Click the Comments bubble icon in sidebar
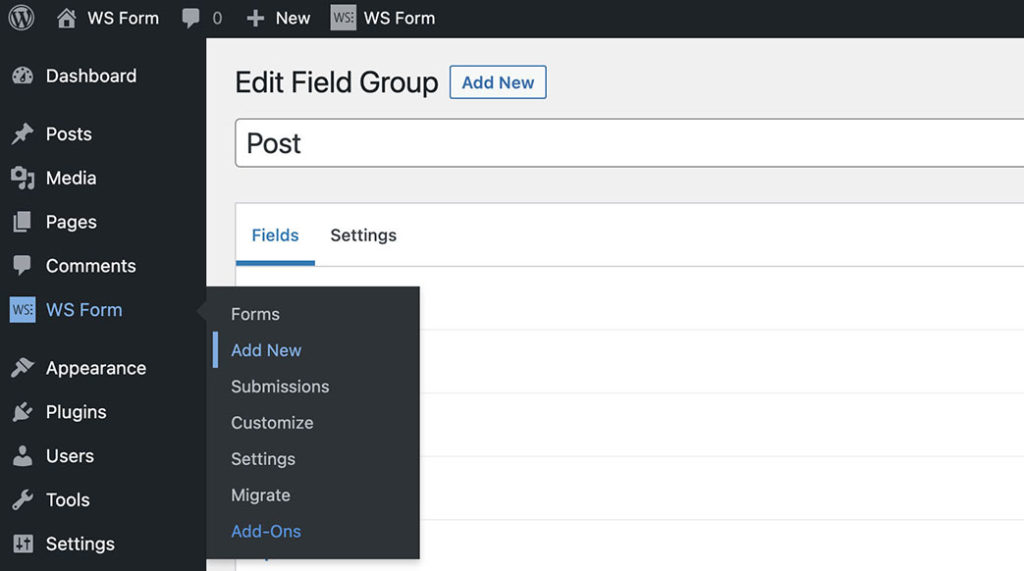The image size is (1024, 571). tap(22, 266)
